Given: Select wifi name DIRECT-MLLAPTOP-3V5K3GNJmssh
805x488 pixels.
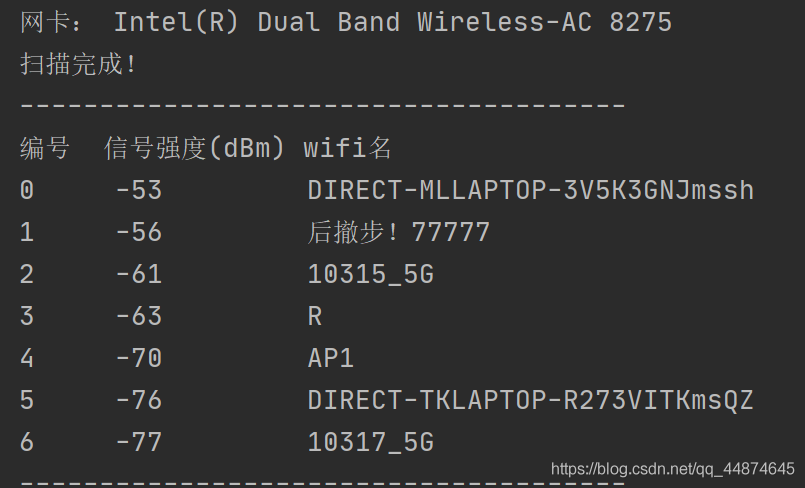Looking at the screenshot, I should tap(530, 190).
